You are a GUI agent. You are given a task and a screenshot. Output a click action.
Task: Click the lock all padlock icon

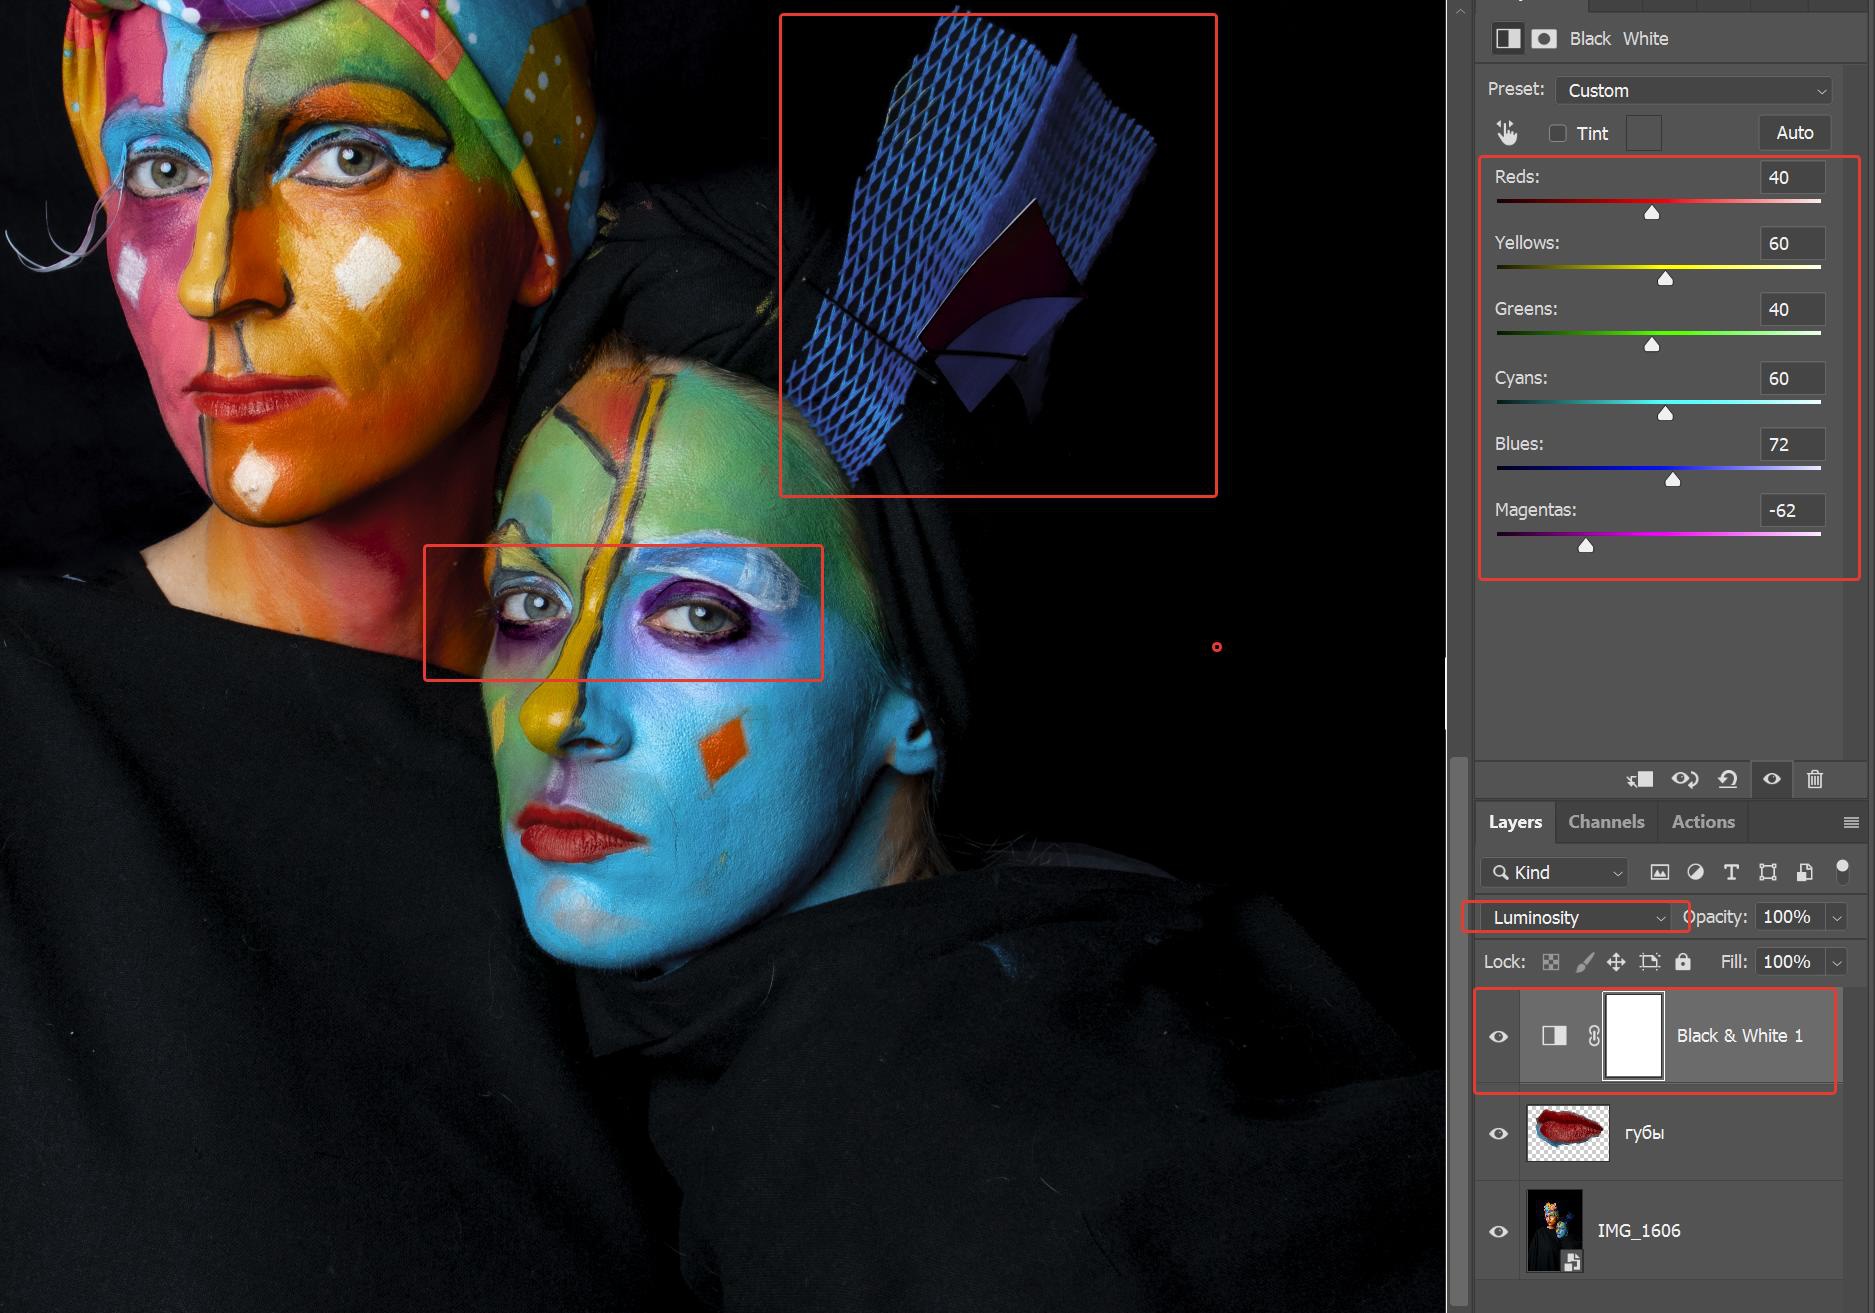(x=1683, y=962)
